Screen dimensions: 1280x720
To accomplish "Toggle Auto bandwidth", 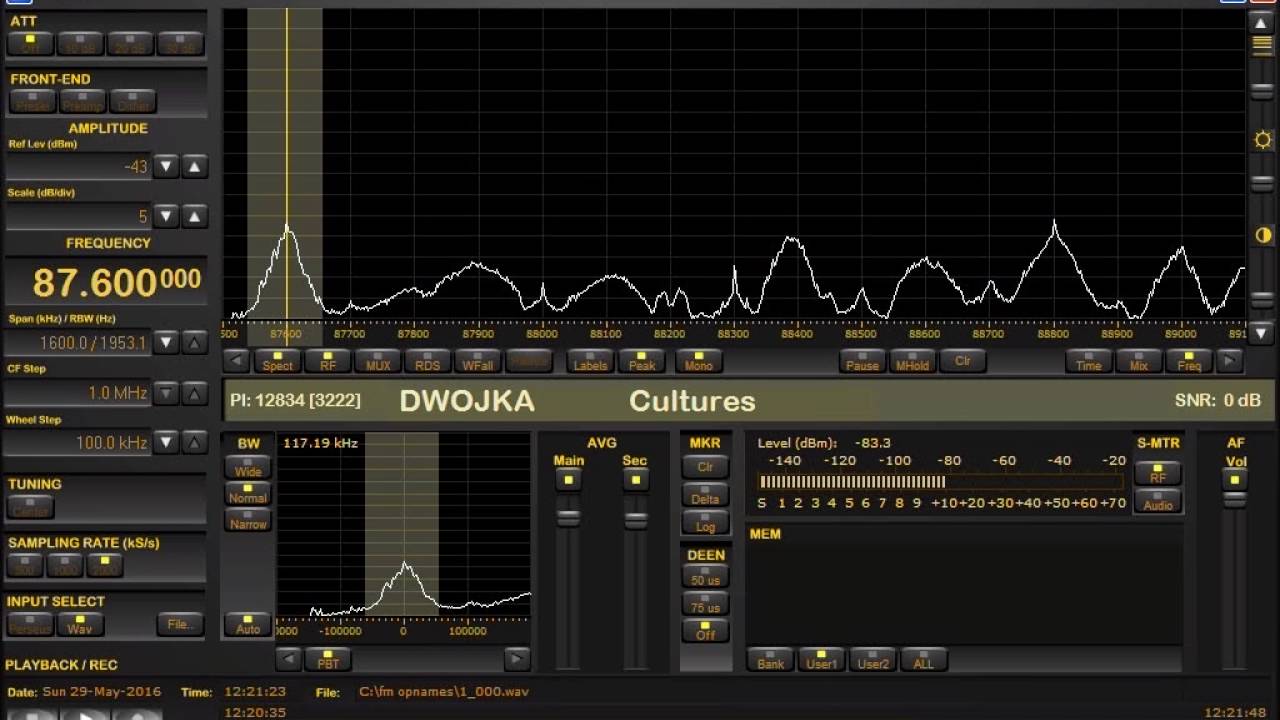I will [x=248, y=624].
